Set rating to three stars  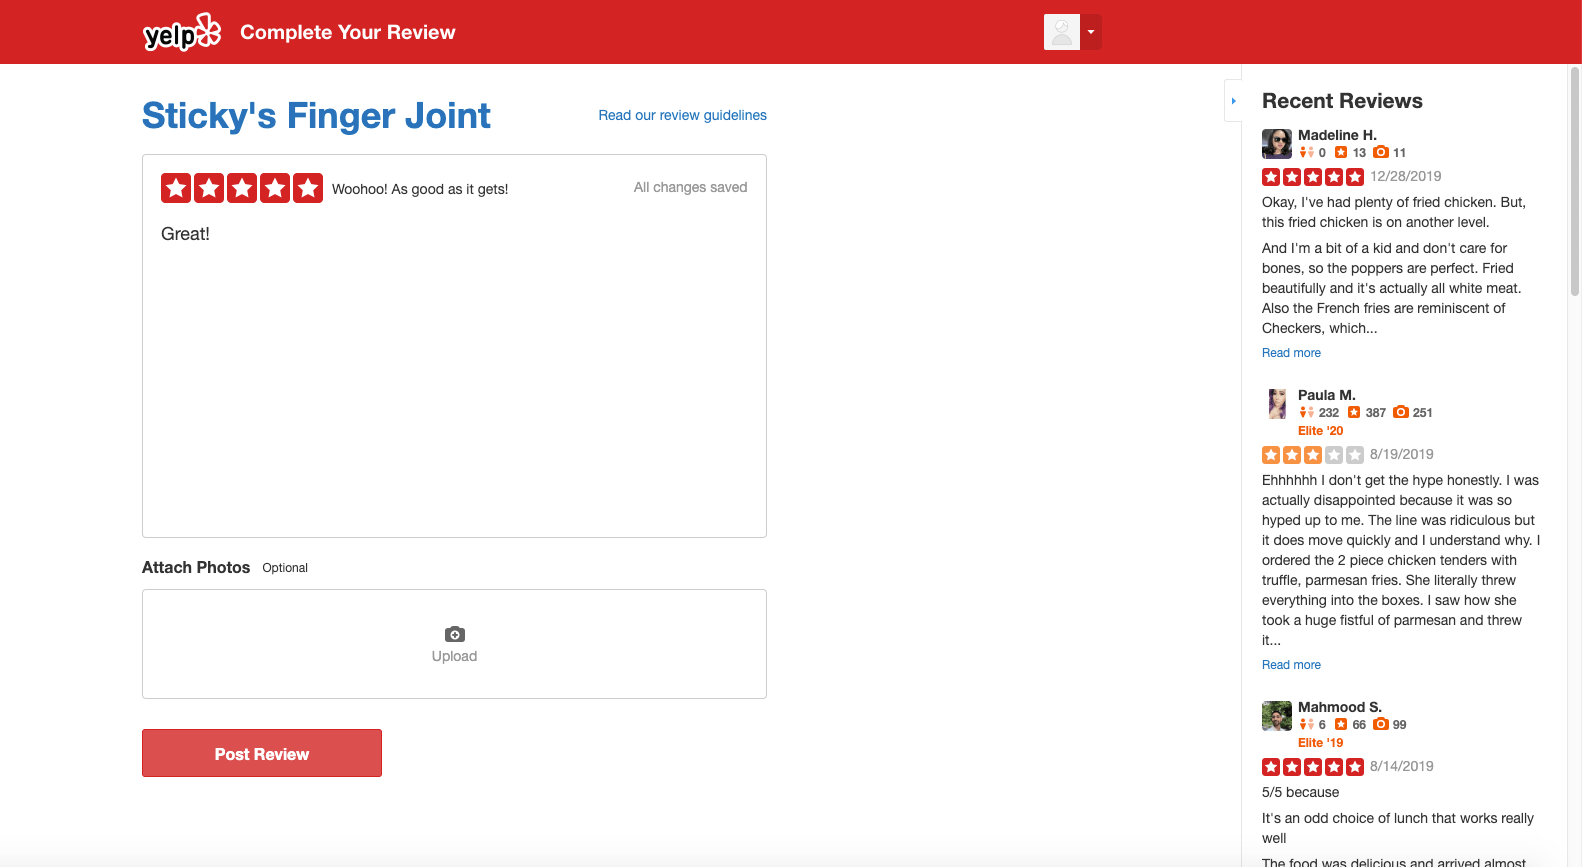pyautogui.click(x=242, y=188)
